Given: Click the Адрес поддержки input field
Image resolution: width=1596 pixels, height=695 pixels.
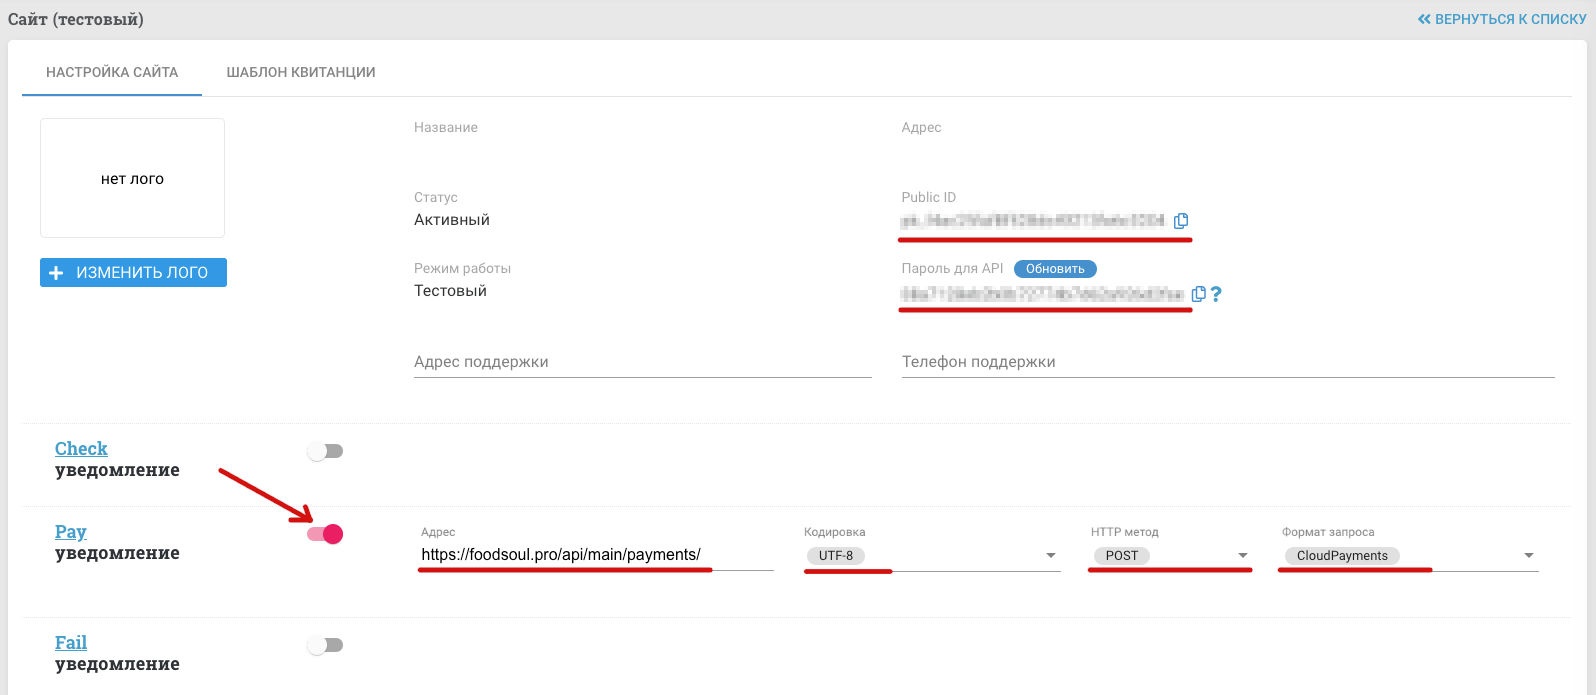Looking at the screenshot, I should [x=642, y=362].
